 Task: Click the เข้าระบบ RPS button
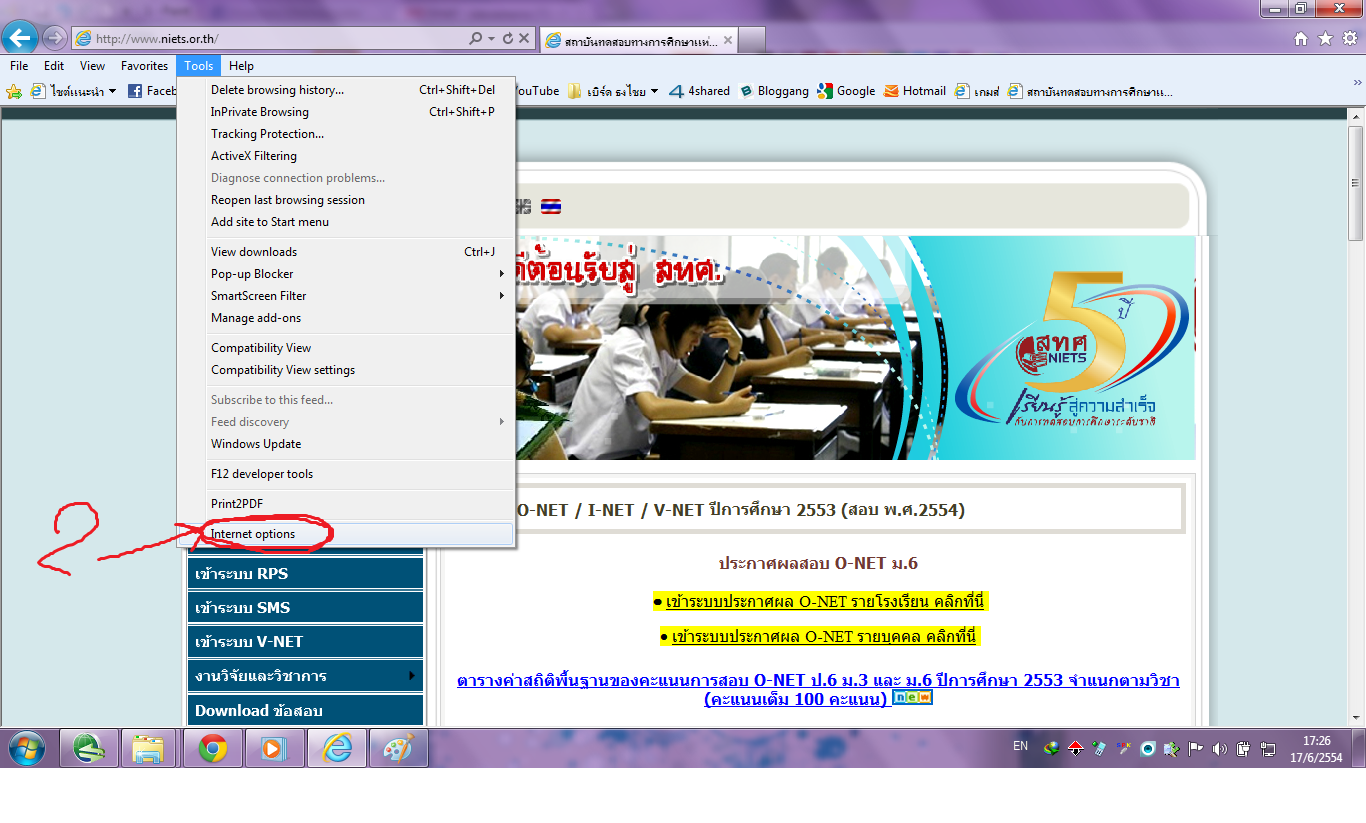[x=305, y=574]
